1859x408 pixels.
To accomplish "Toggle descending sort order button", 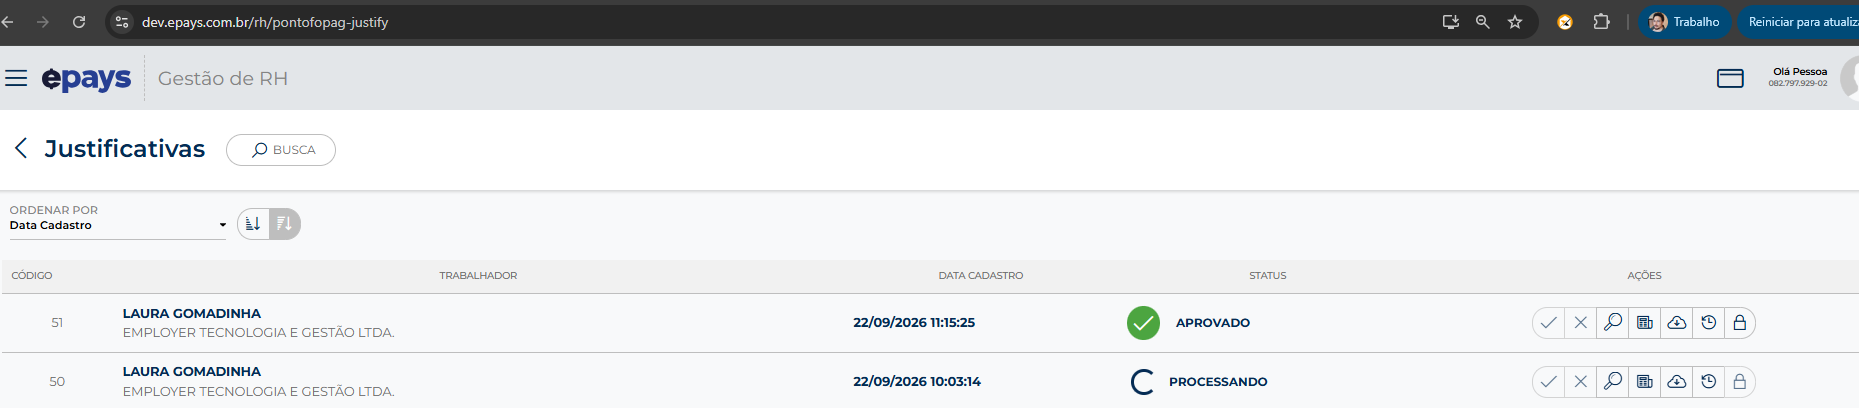I will pyautogui.click(x=285, y=223).
